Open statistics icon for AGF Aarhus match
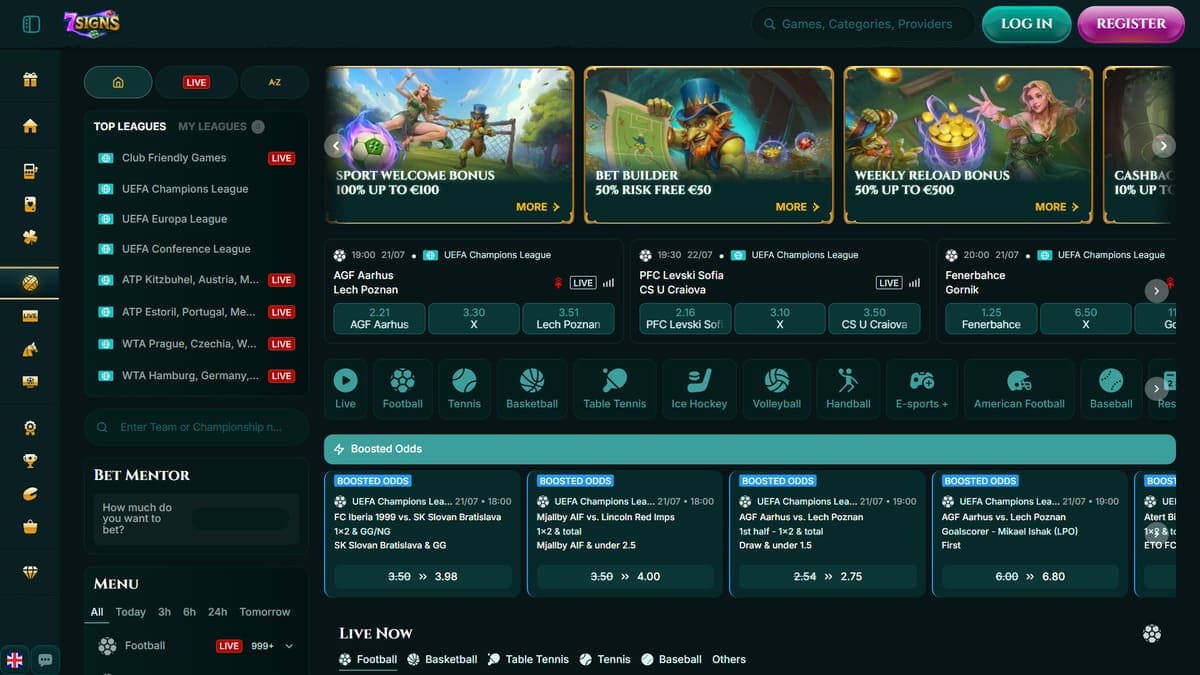The width and height of the screenshot is (1200, 675). click(608, 283)
